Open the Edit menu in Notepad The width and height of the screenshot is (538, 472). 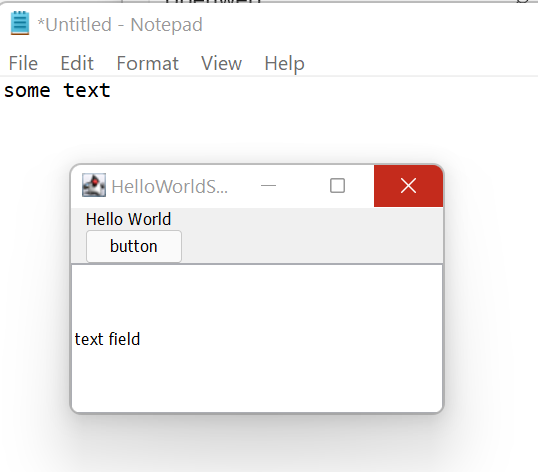(77, 63)
